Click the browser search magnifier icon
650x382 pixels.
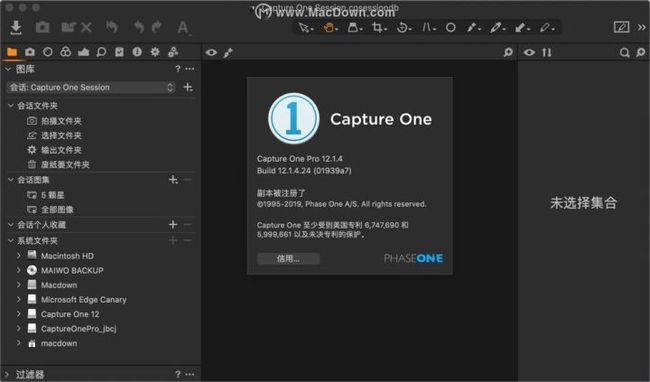point(624,53)
